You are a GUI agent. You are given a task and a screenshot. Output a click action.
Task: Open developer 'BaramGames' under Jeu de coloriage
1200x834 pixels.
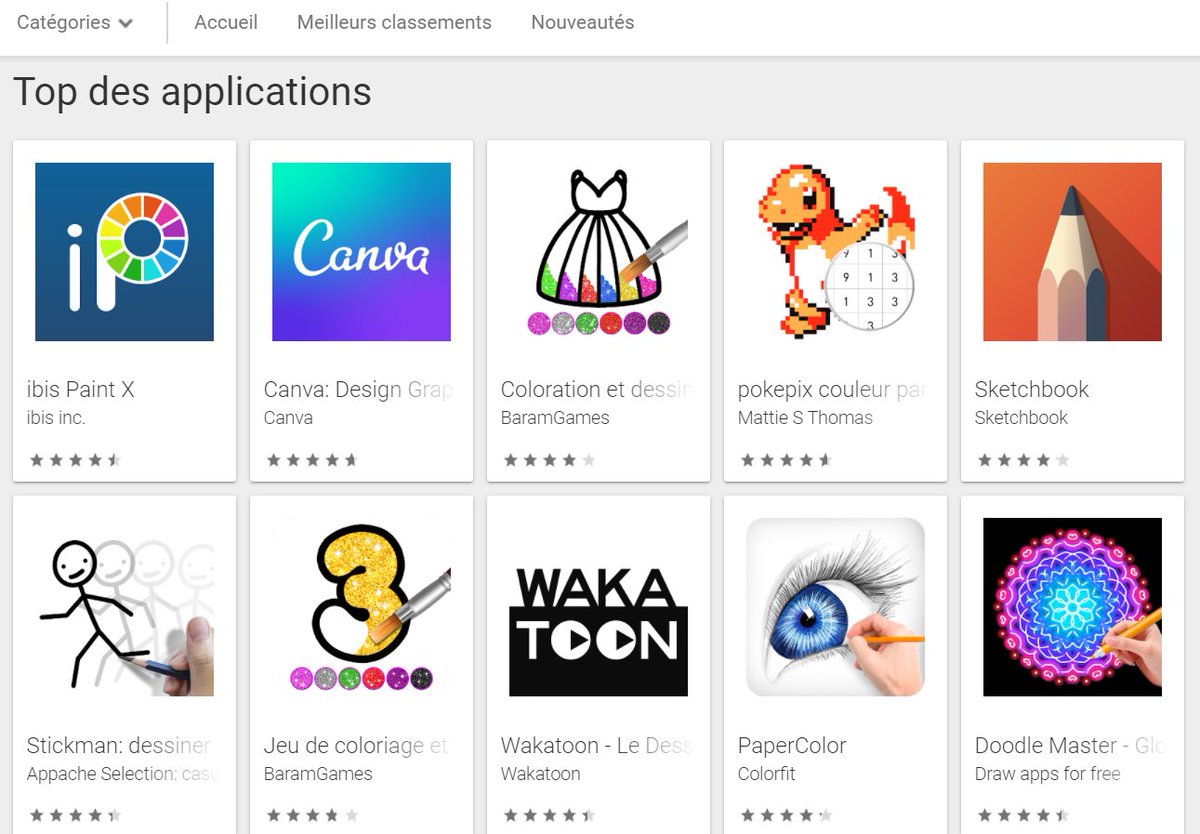(x=318, y=774)
